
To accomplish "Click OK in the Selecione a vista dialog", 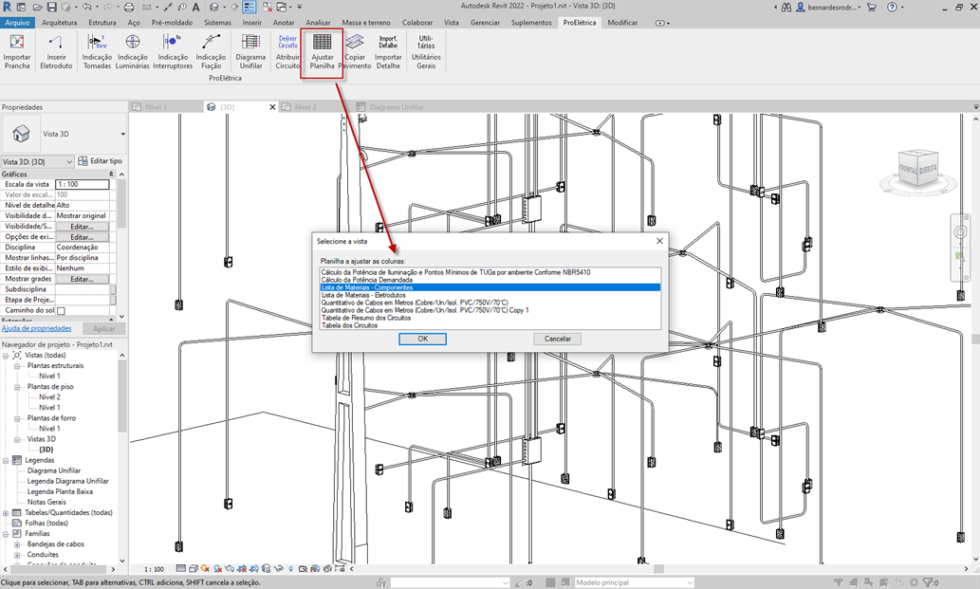I will click(x=421, y=338).
